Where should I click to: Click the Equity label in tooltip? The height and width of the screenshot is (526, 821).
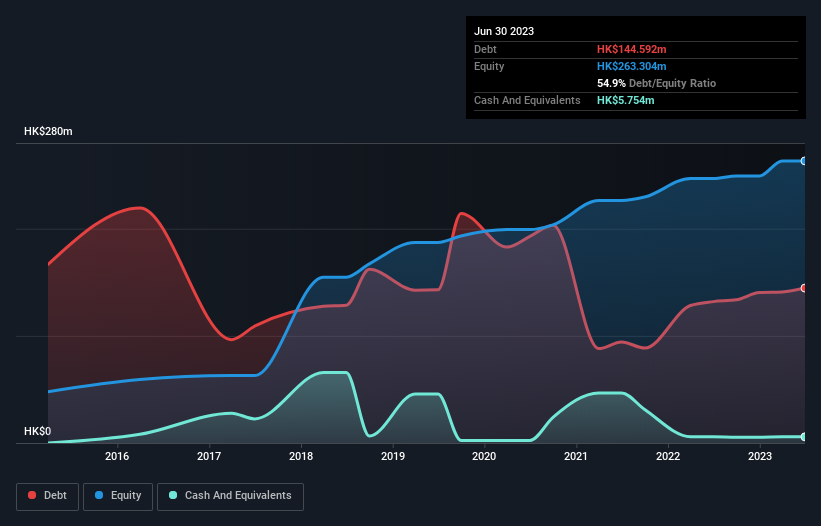pos(489,66)
